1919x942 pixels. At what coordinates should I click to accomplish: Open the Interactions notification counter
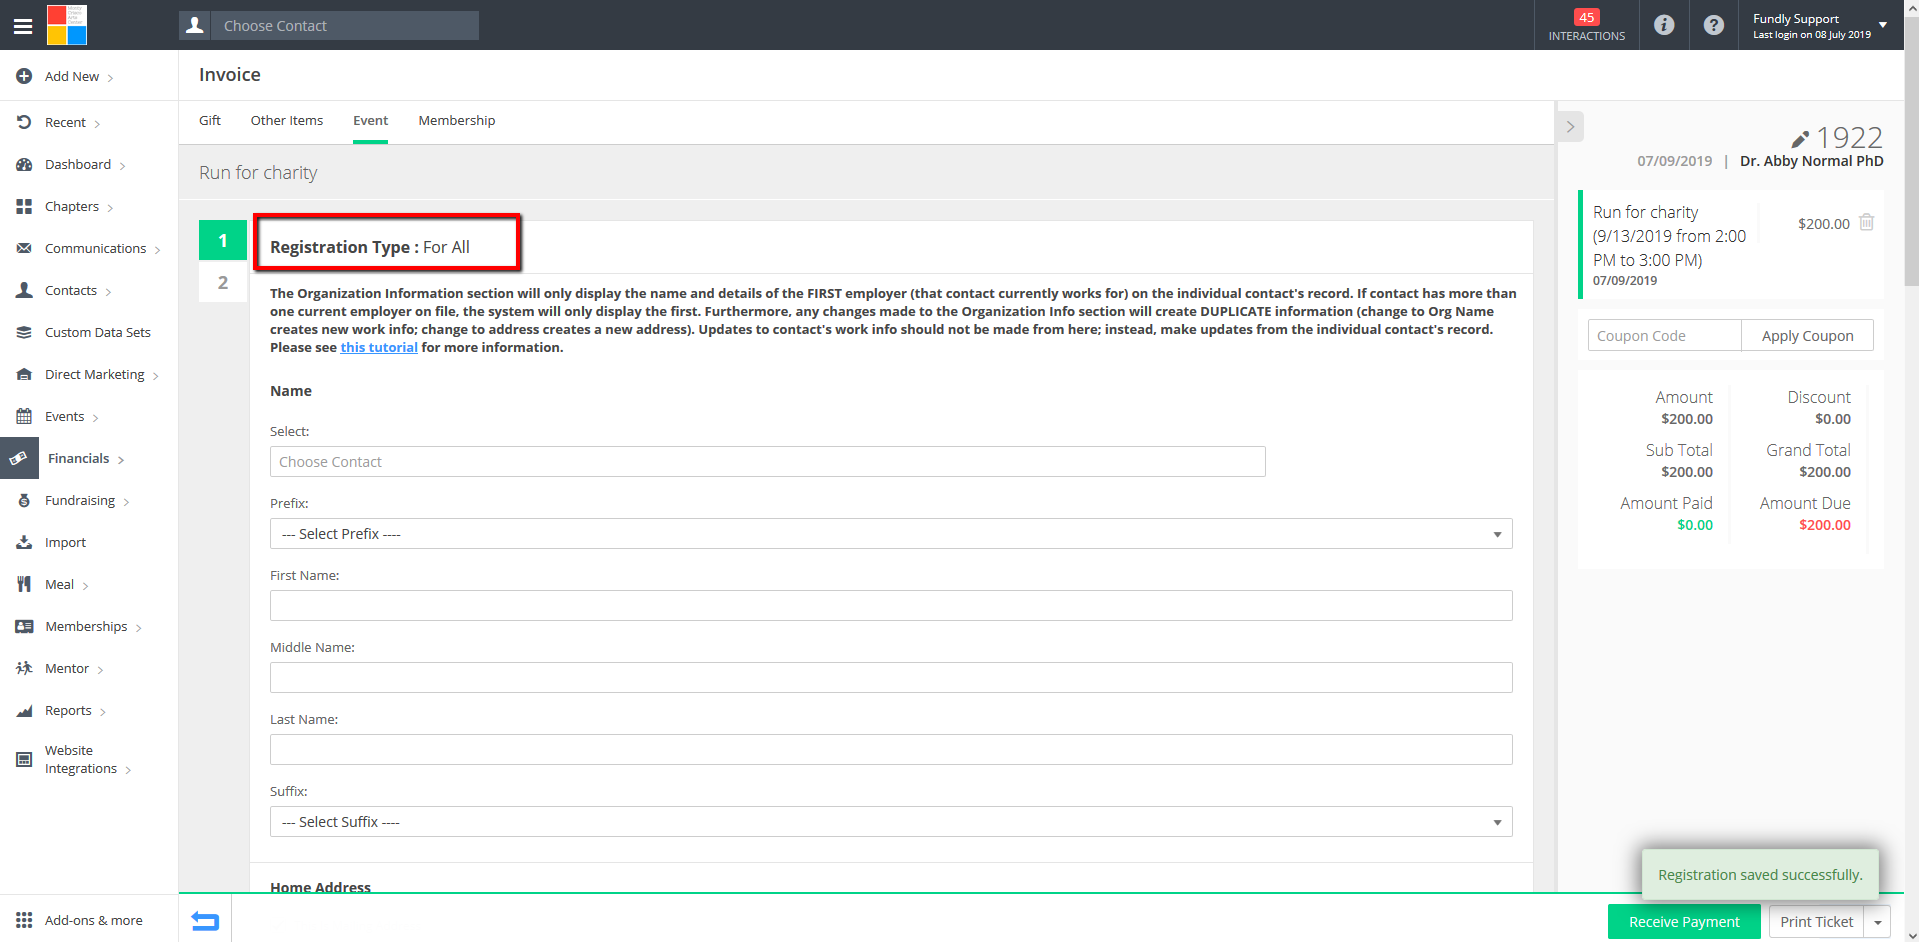[1586, 25]
